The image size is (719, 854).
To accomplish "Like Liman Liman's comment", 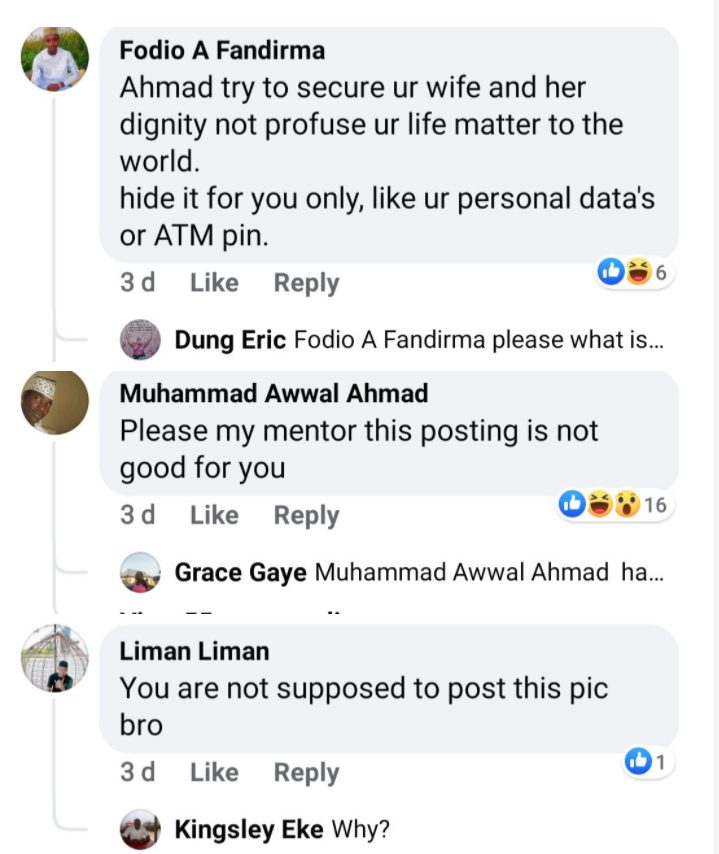I will tap(214, 772).
